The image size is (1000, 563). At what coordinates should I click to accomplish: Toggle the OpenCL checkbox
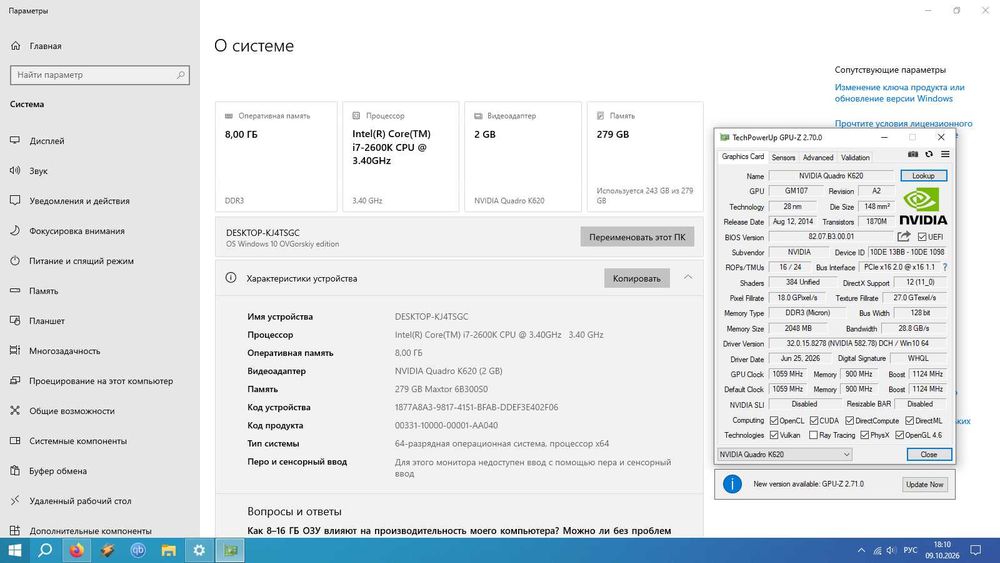774,421
